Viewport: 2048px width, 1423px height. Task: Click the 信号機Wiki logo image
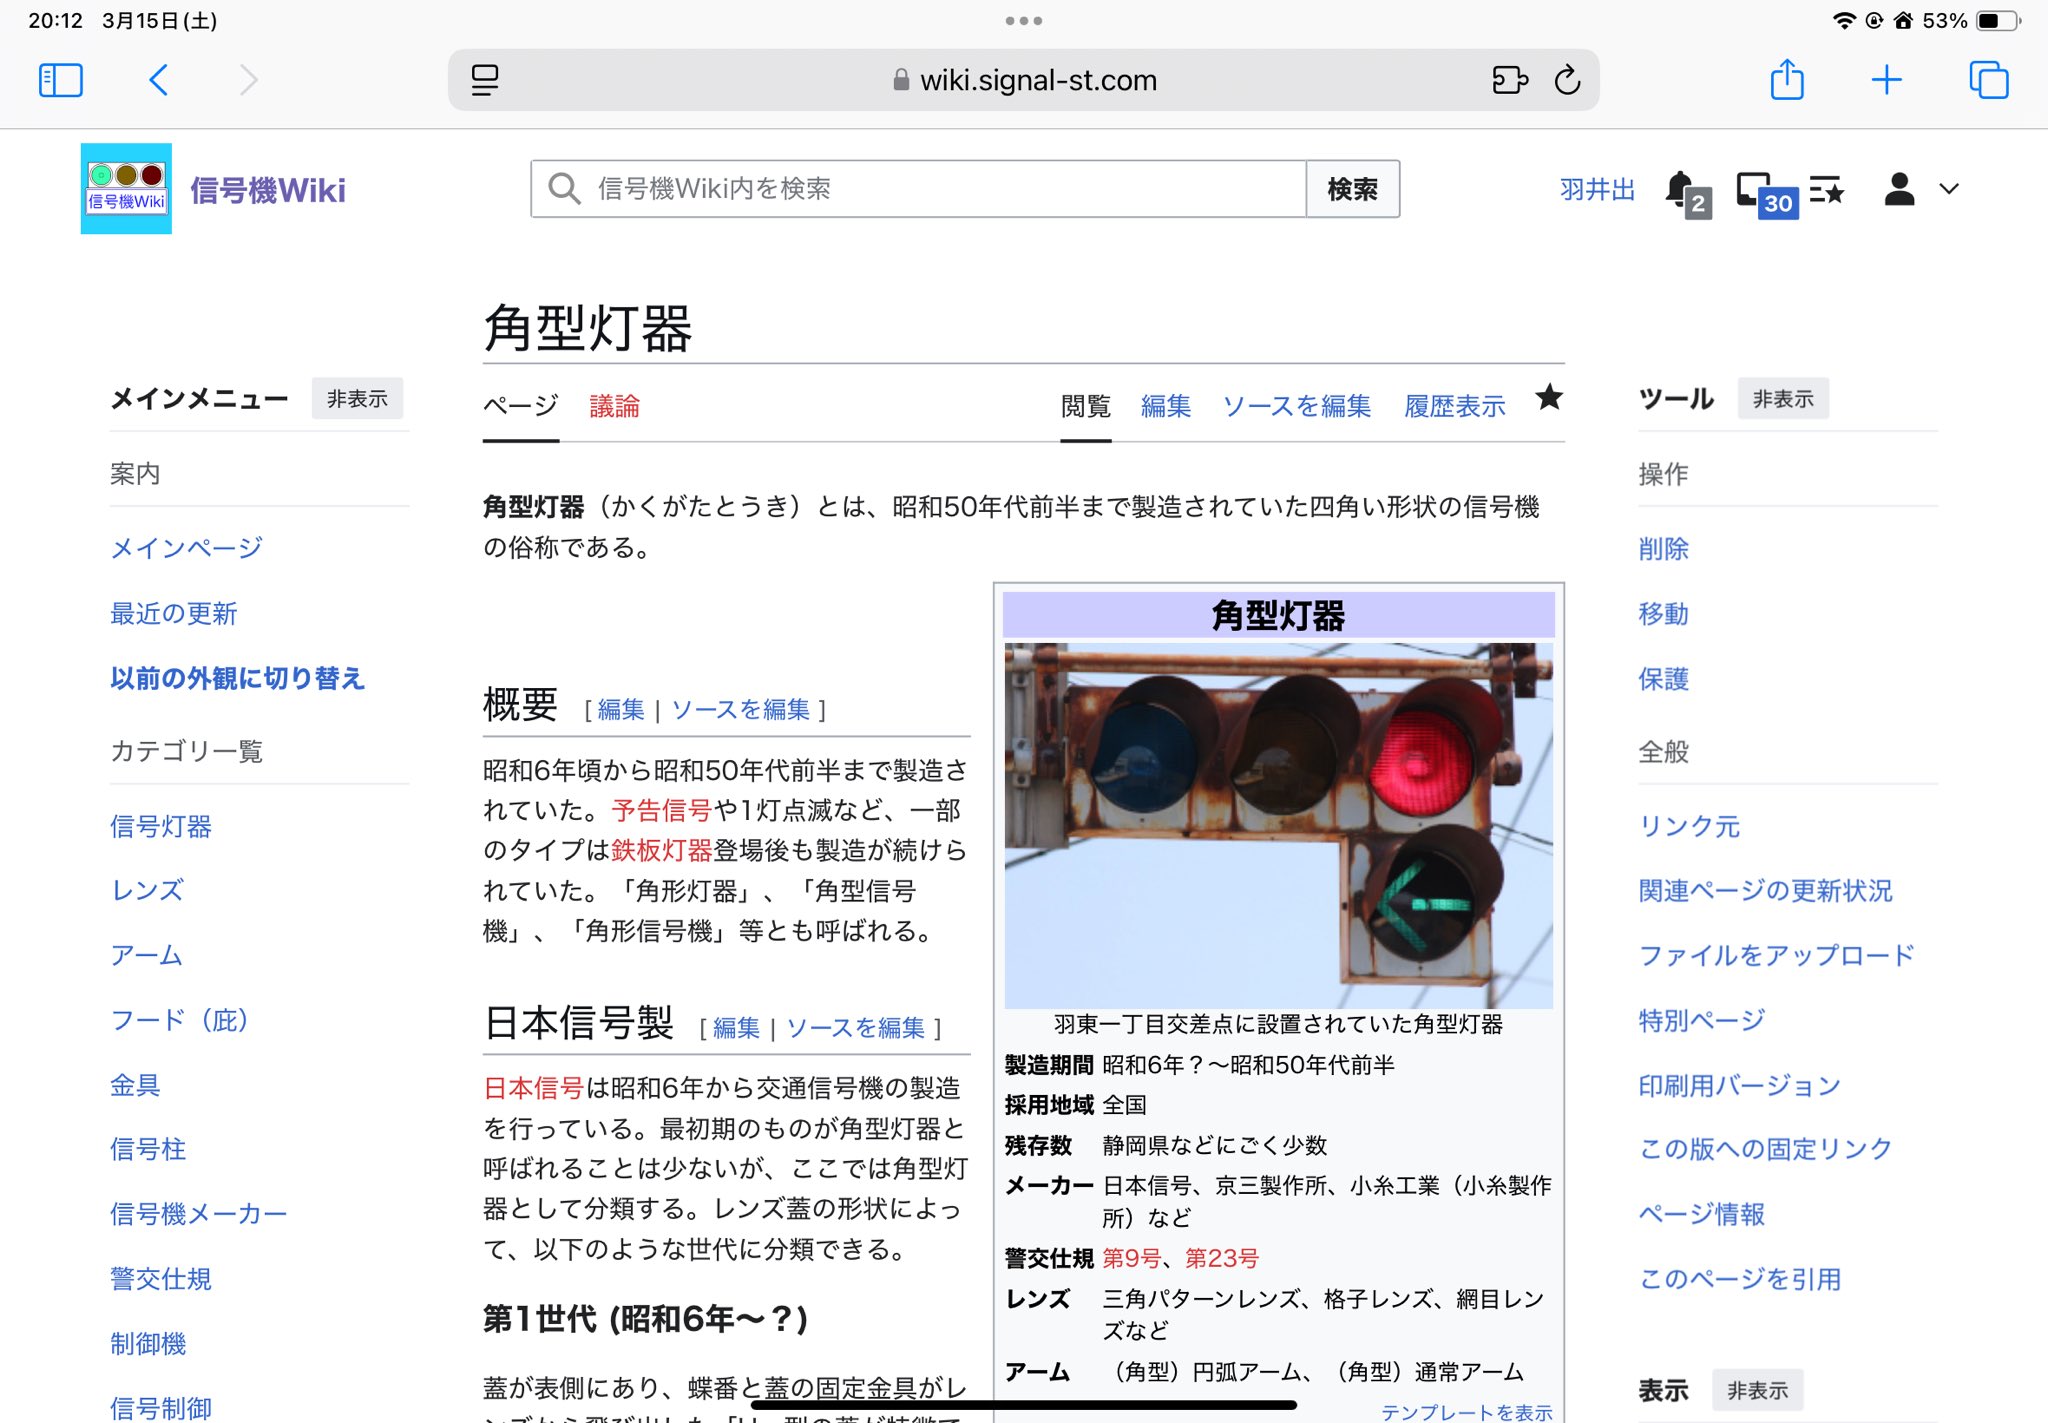coord(126,188)
